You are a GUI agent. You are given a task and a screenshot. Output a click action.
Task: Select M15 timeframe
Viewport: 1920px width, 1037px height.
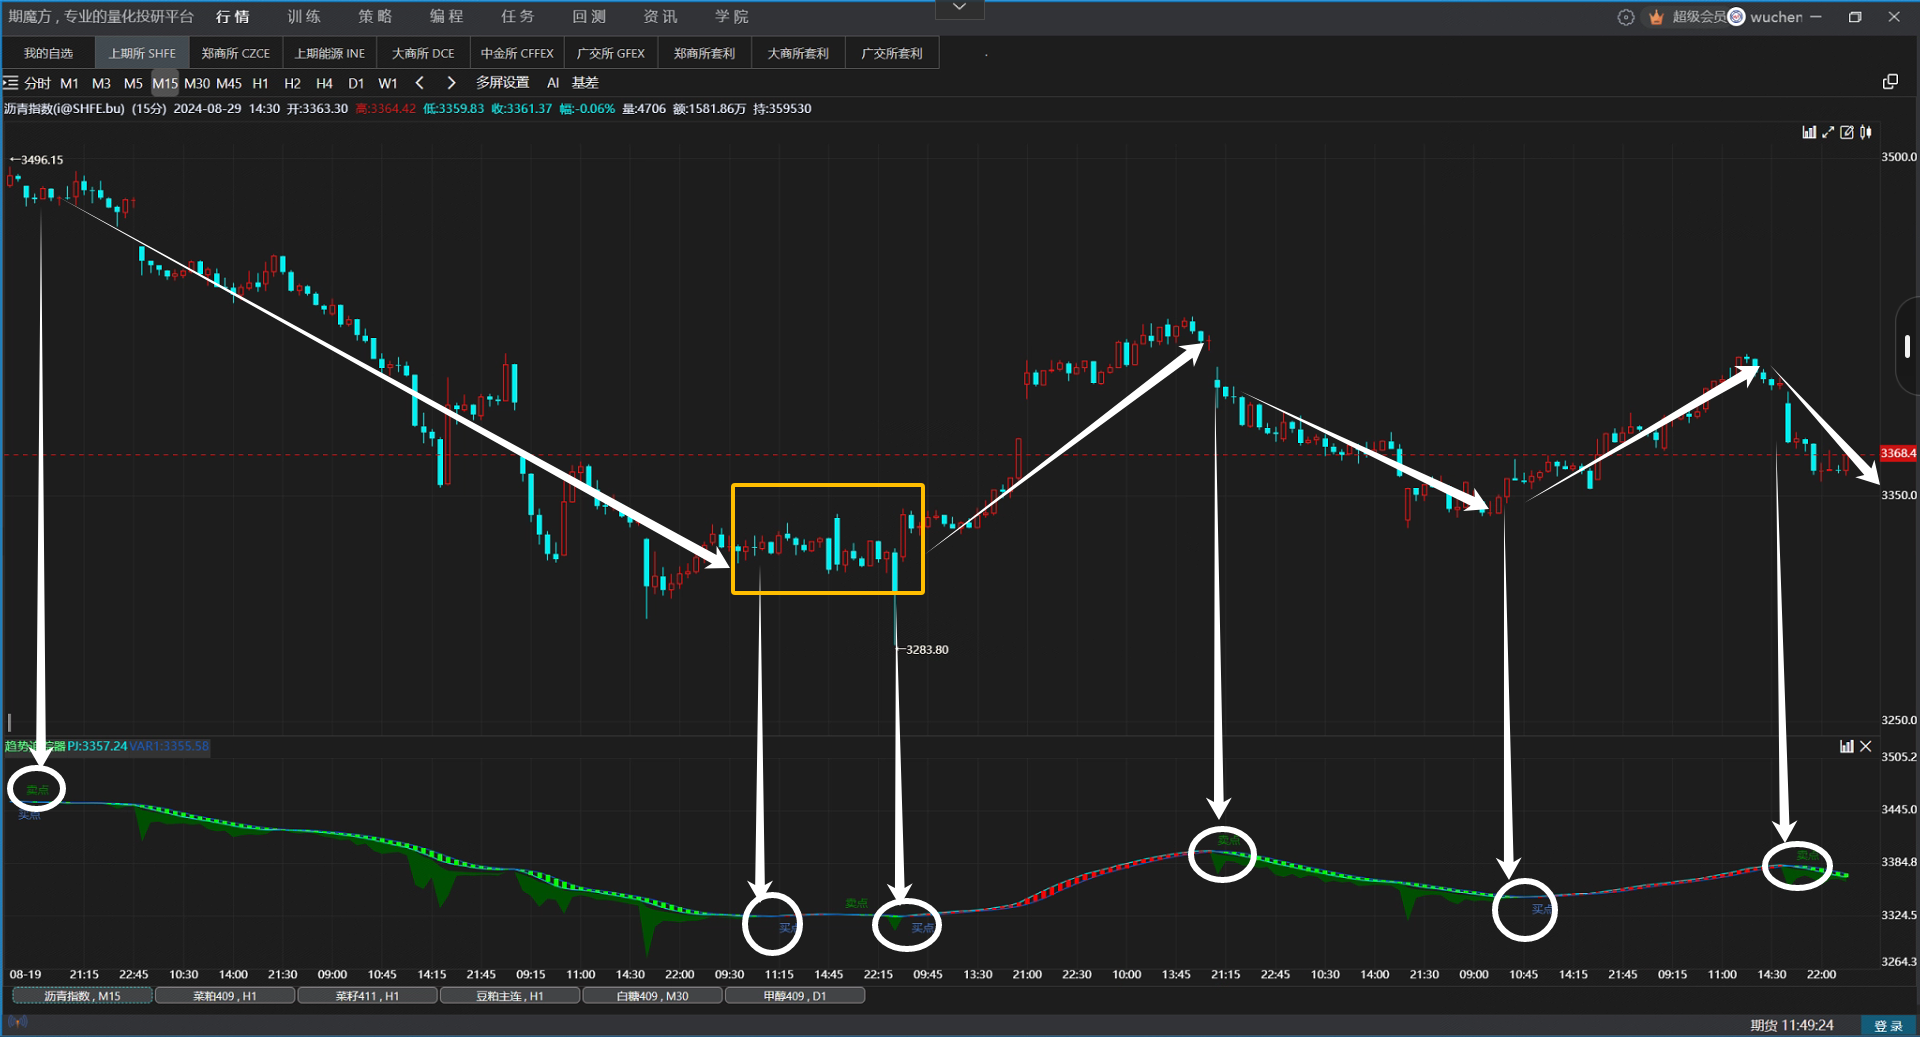(x=165, y=83)
